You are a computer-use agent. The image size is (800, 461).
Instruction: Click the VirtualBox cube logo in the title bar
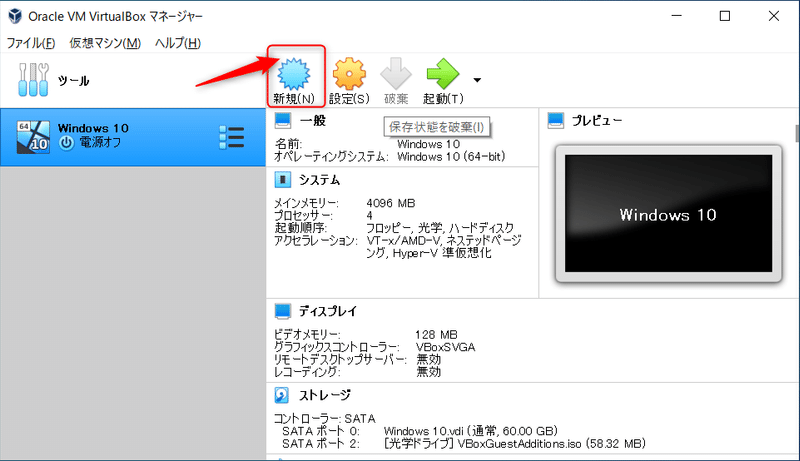[x=15, y=16]
